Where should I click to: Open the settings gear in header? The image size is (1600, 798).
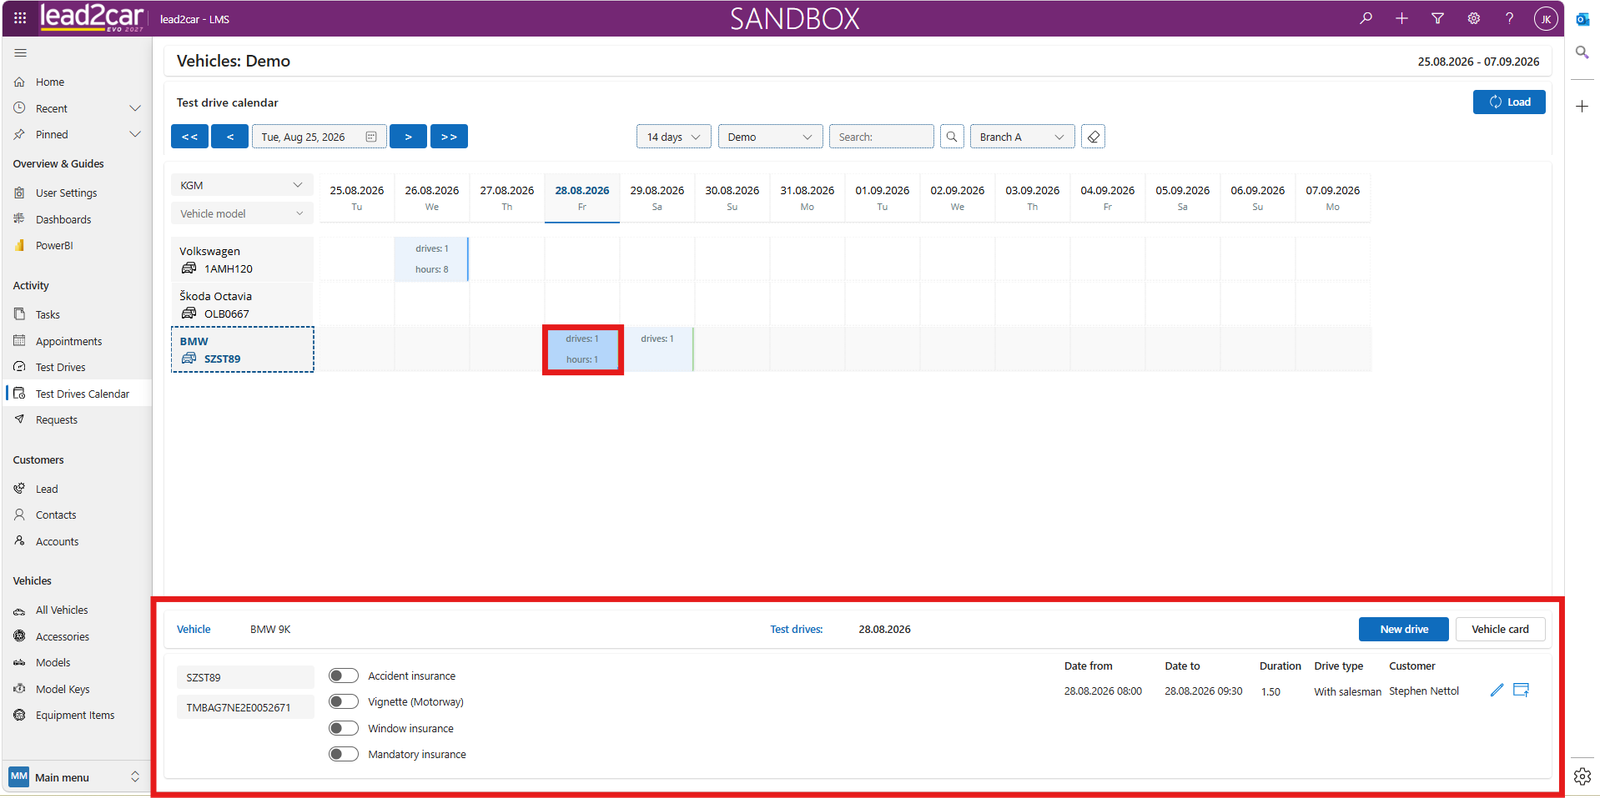pos(1474,18)
